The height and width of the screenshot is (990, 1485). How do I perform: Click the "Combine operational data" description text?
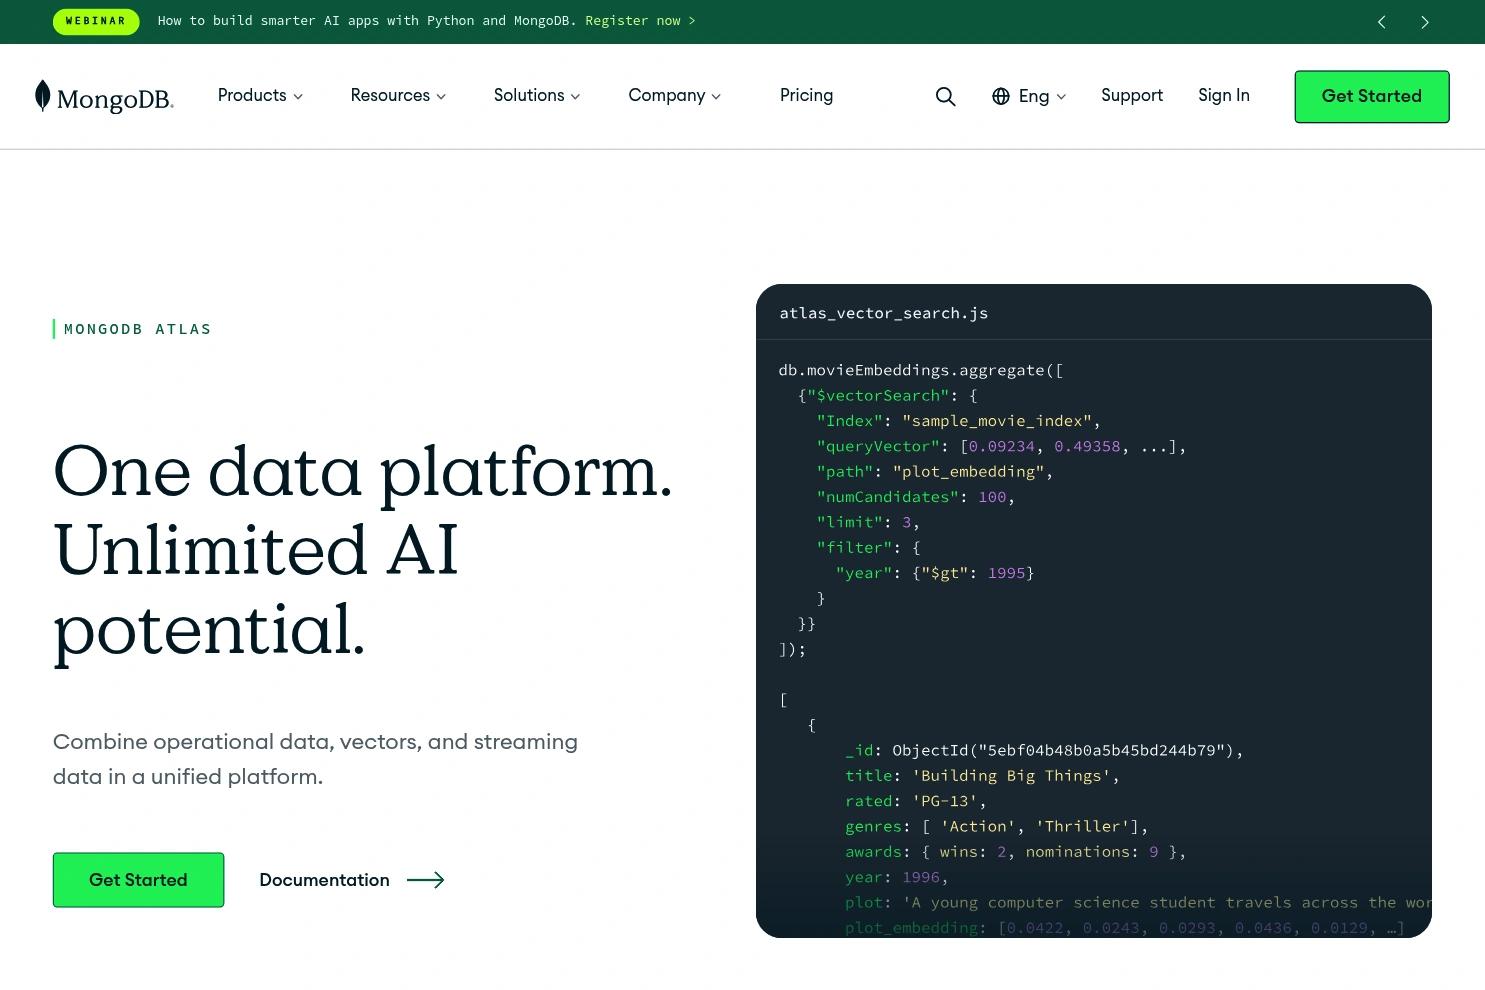tap(315, 759)
